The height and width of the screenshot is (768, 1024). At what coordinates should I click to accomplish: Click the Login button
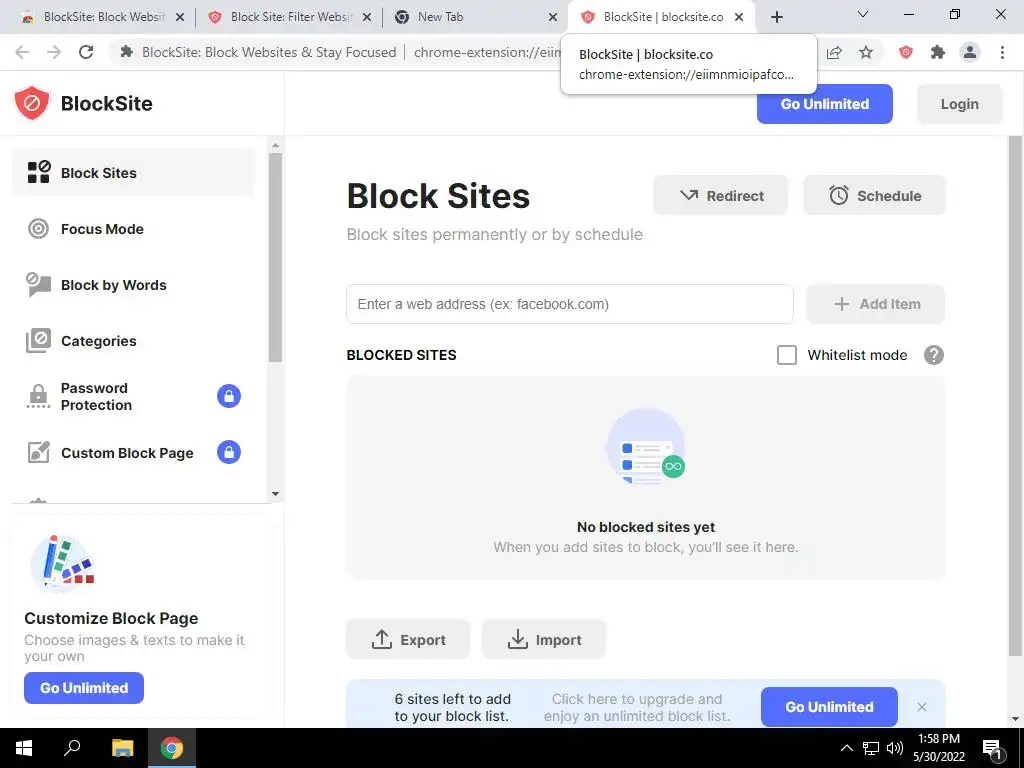959,104
